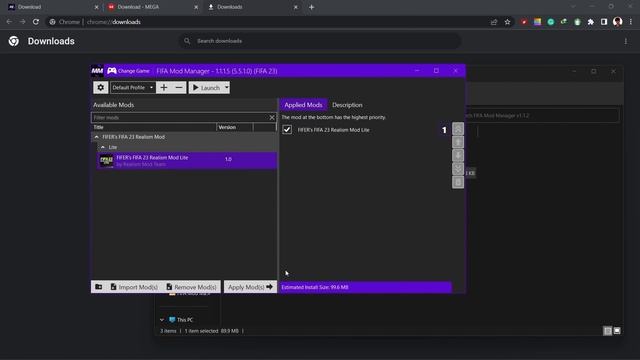Move applied mod up one position
The image size is (640, 360).
(x=458, y=142)
